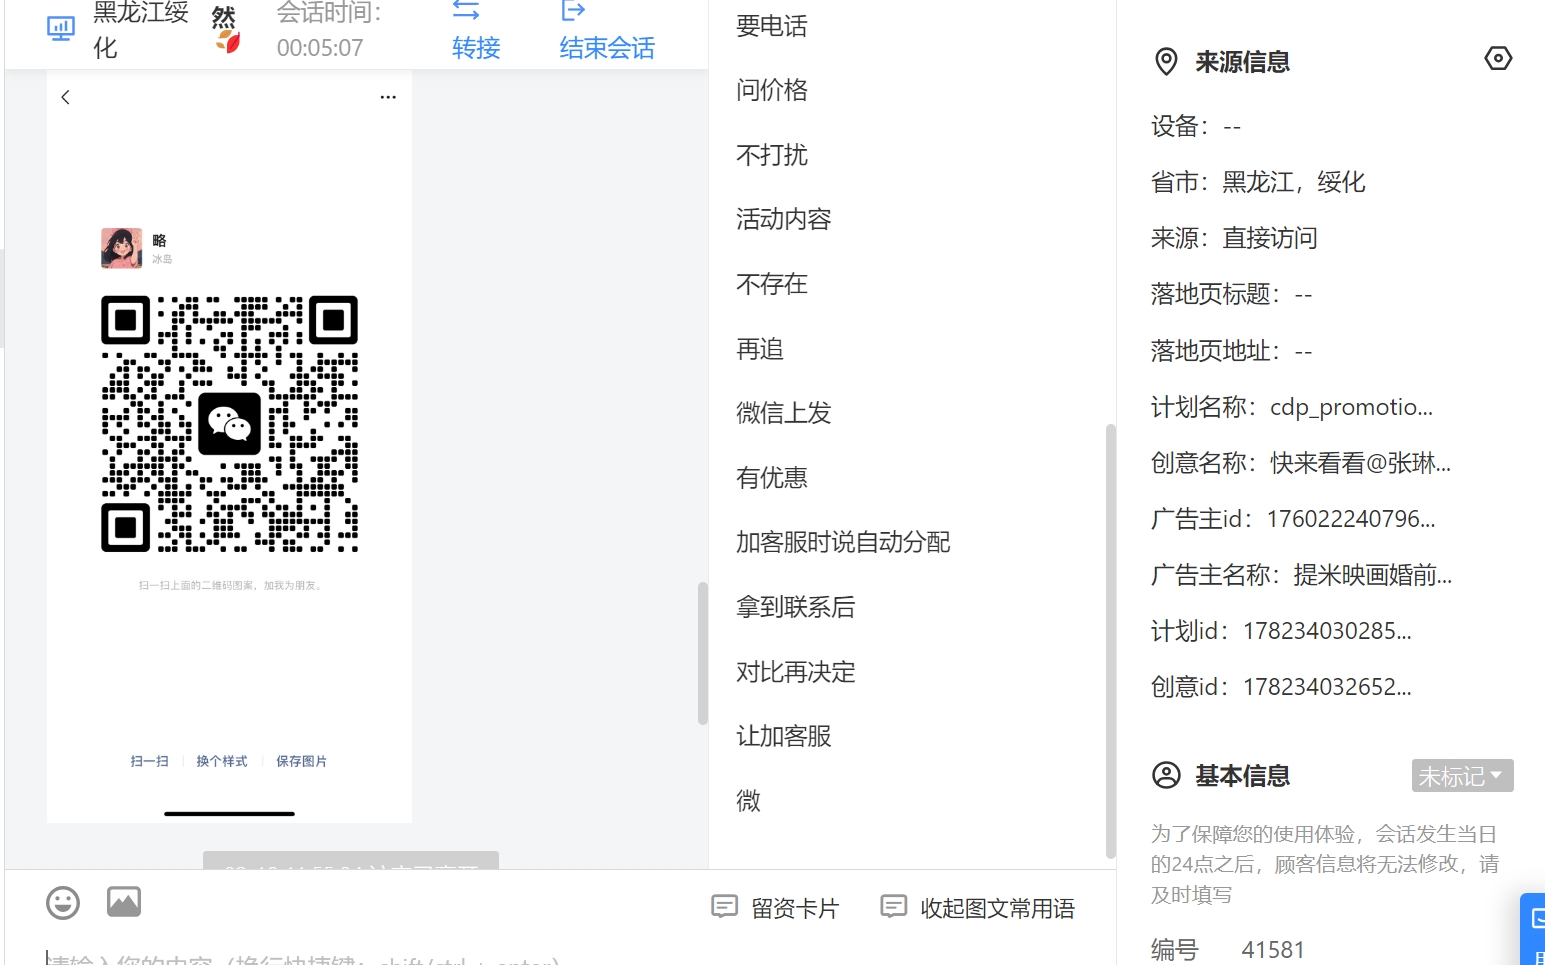This screenshot has height=965, width=1545.
Task: Click the three-dot menu in phone screenshot
Action: pyautogui.click(x=388, y=97)
